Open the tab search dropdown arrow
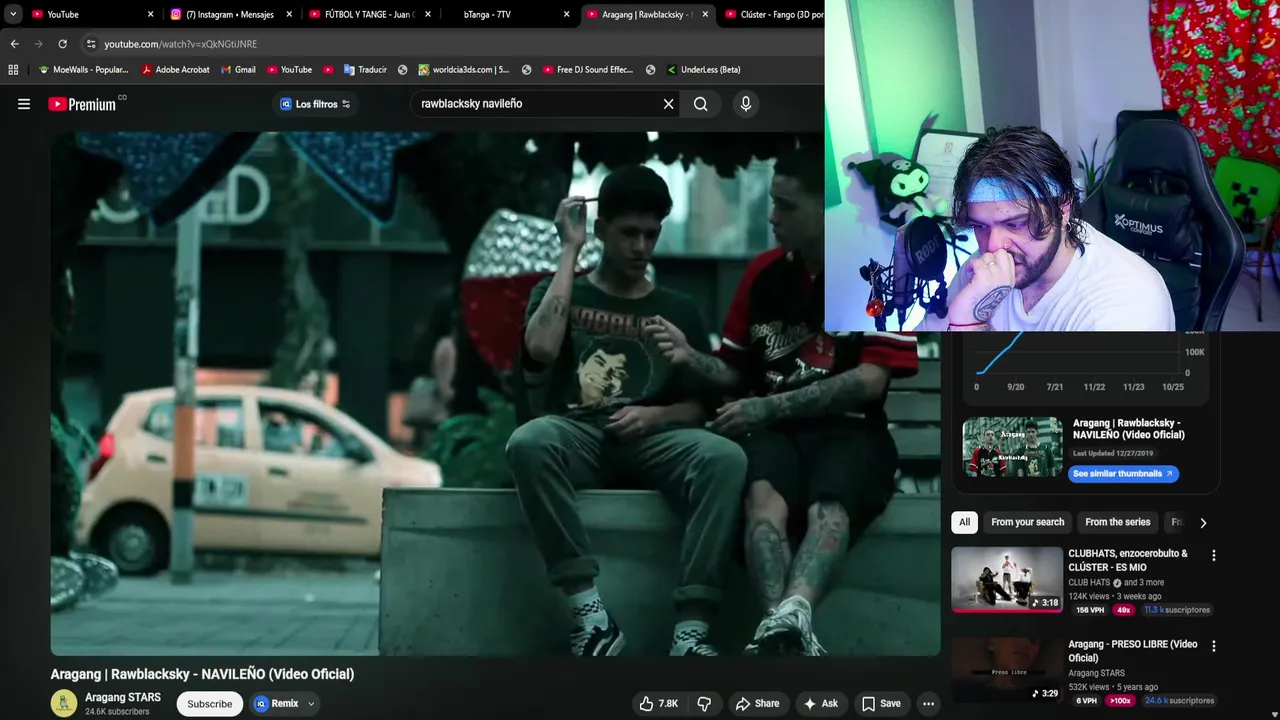Screen dimensions: 1280x720 point(13,14)
